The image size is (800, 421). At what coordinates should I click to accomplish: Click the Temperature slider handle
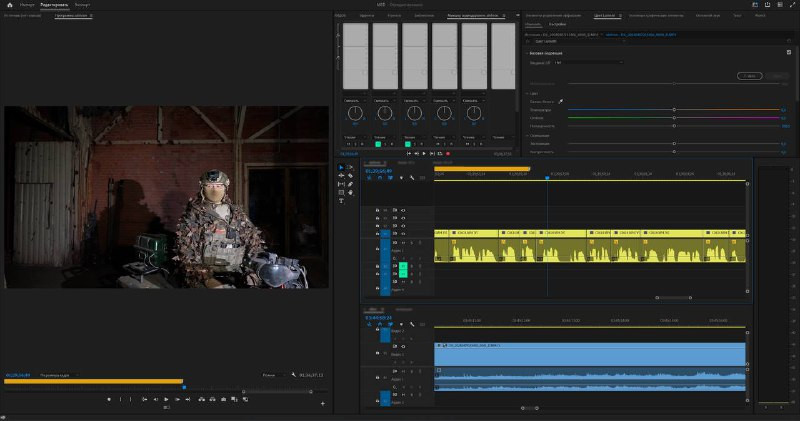pyautogui.click(x=674, y=110)
